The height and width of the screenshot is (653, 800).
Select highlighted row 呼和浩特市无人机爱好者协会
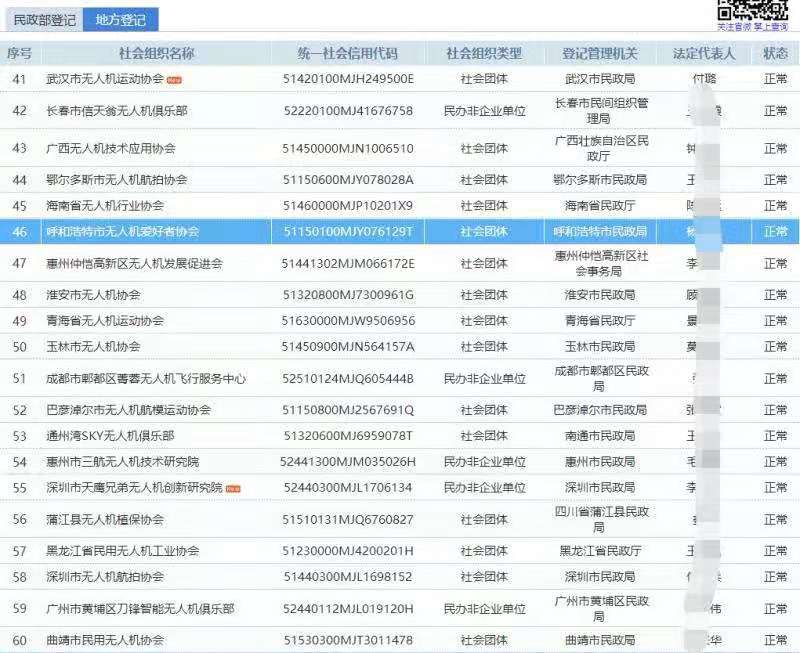pos(123,231)
